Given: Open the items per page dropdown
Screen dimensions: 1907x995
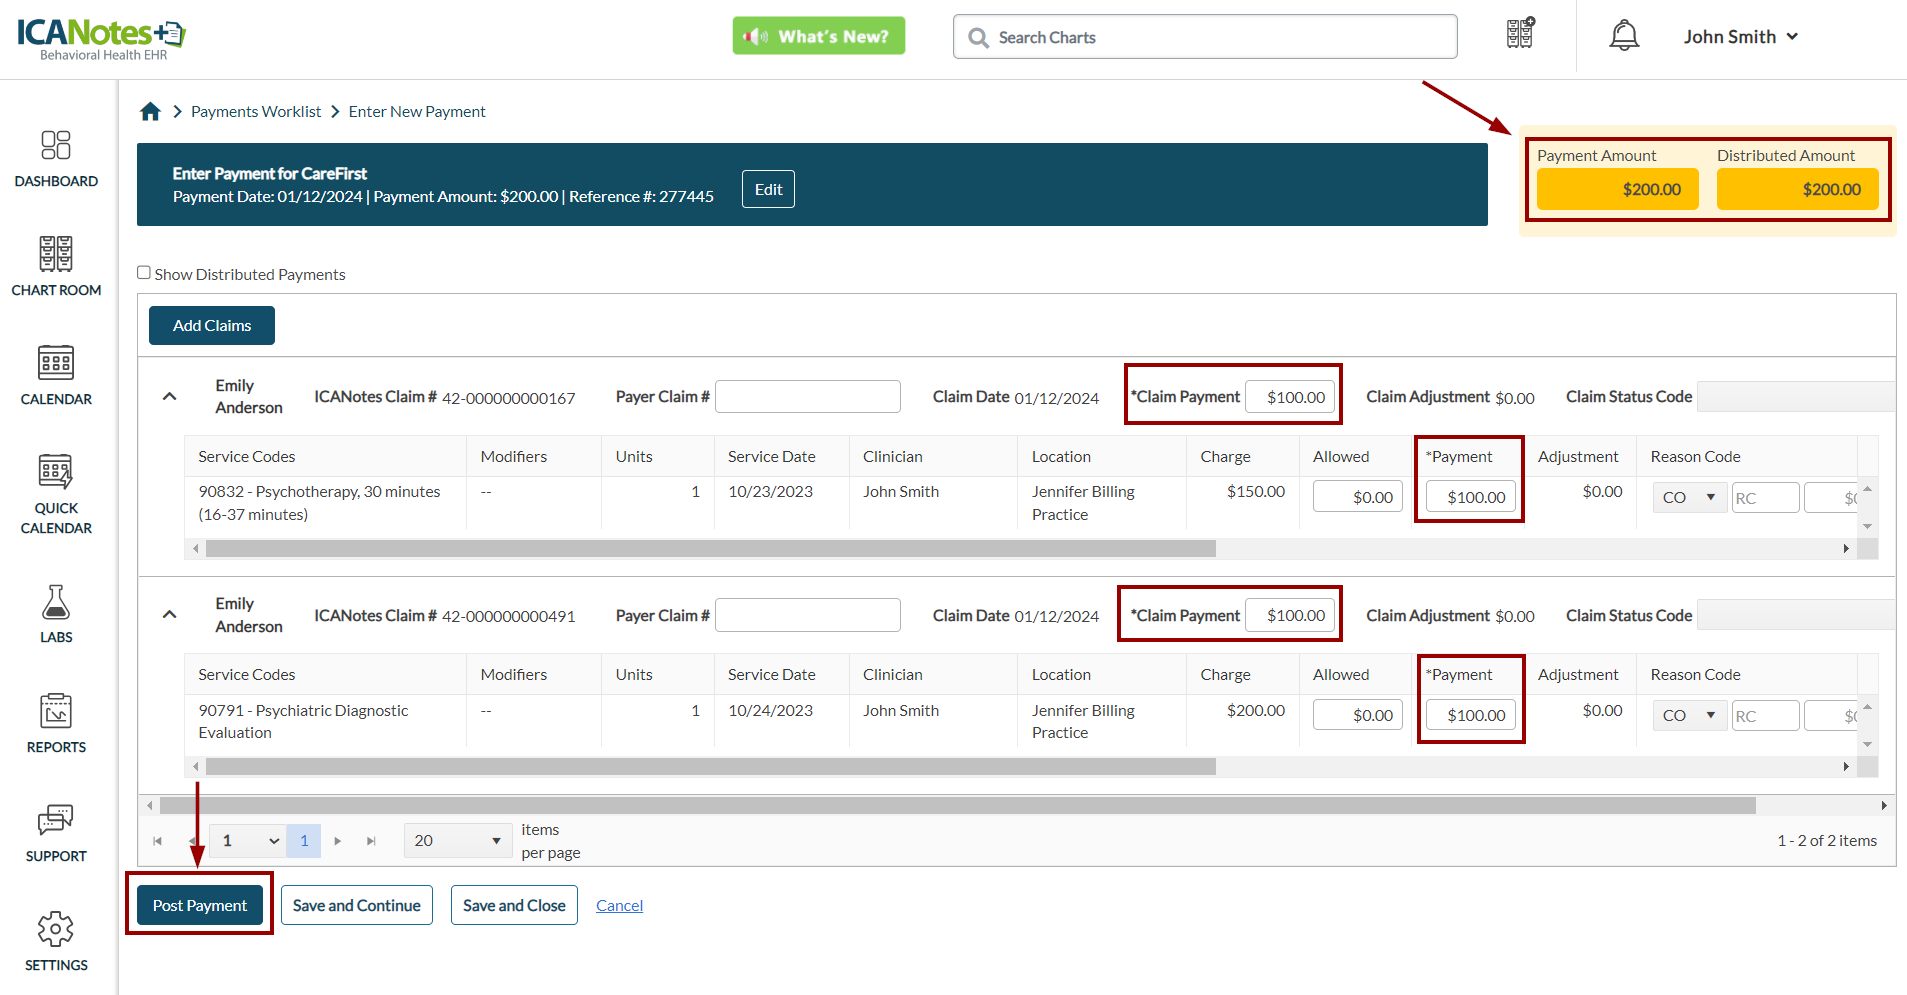Looking at the screenshot, I should 457,841.
